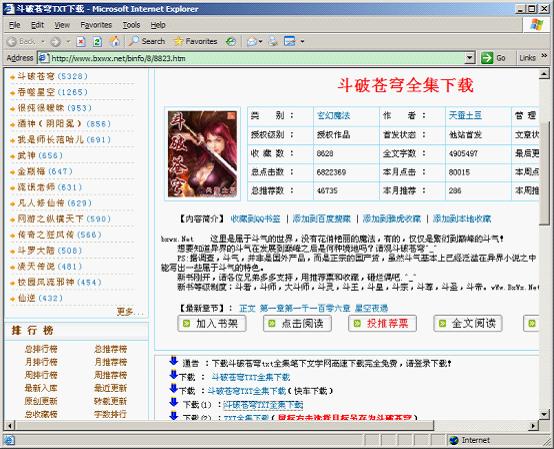This screenshot has height=449, width=554.
Task: Click the green Go arrow button
Action: 487,58
